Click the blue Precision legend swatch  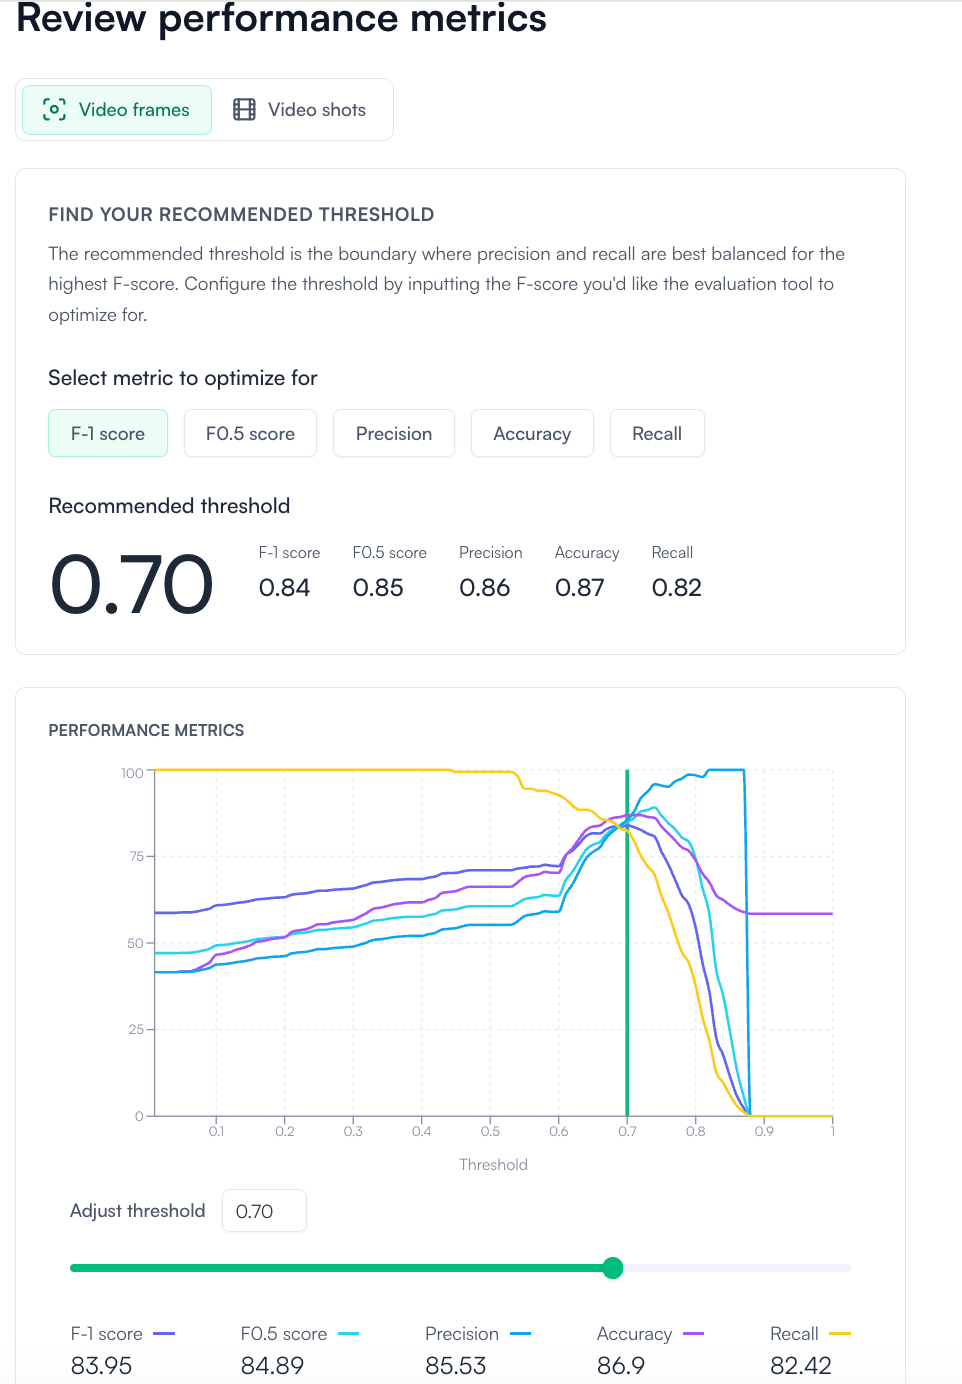520,1334
